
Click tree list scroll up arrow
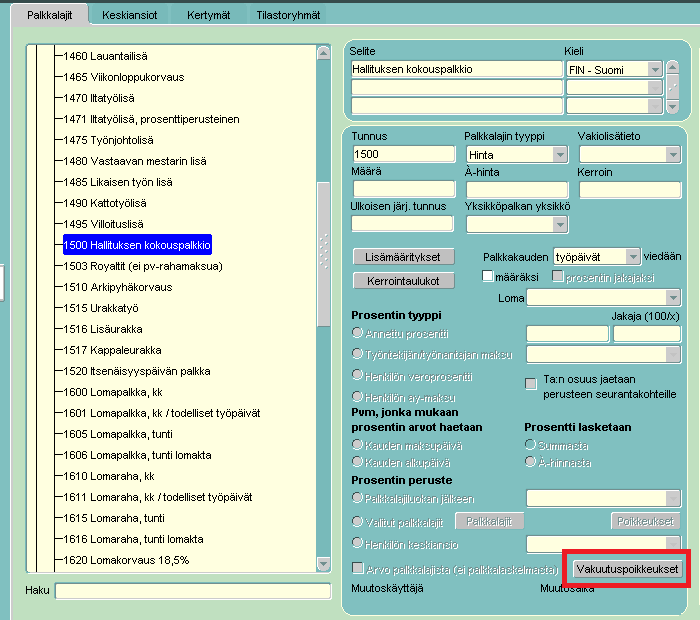324,54
